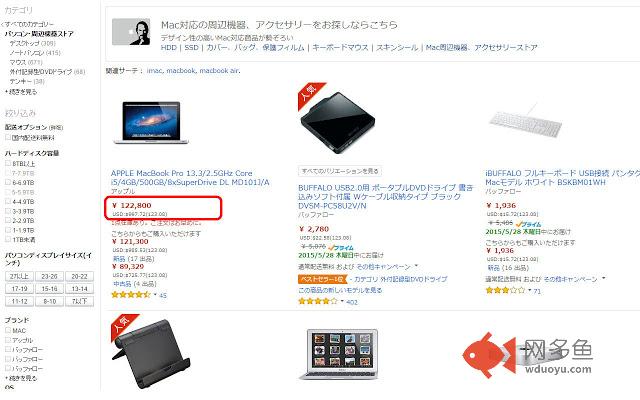The image size is (640, 400).
Task: Click the black tablet stand image
Action: coord(151,353)
